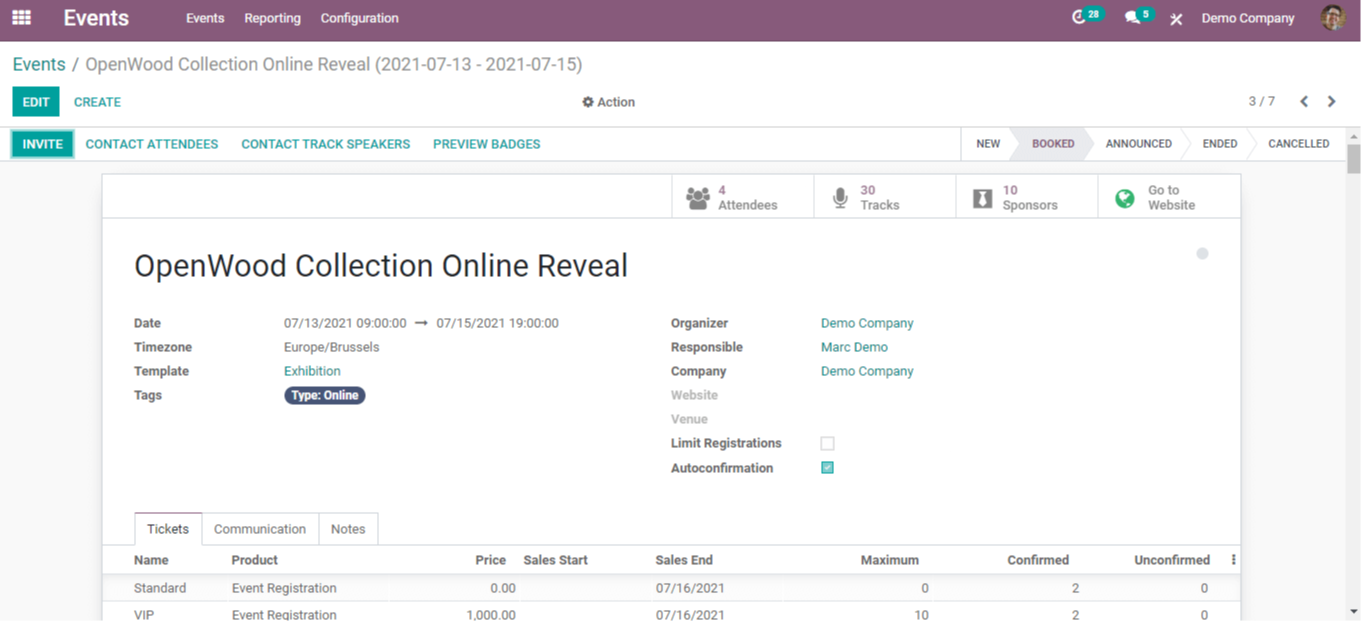
Task: Click PREVIEW BADGES
Action: click(487, 144)
